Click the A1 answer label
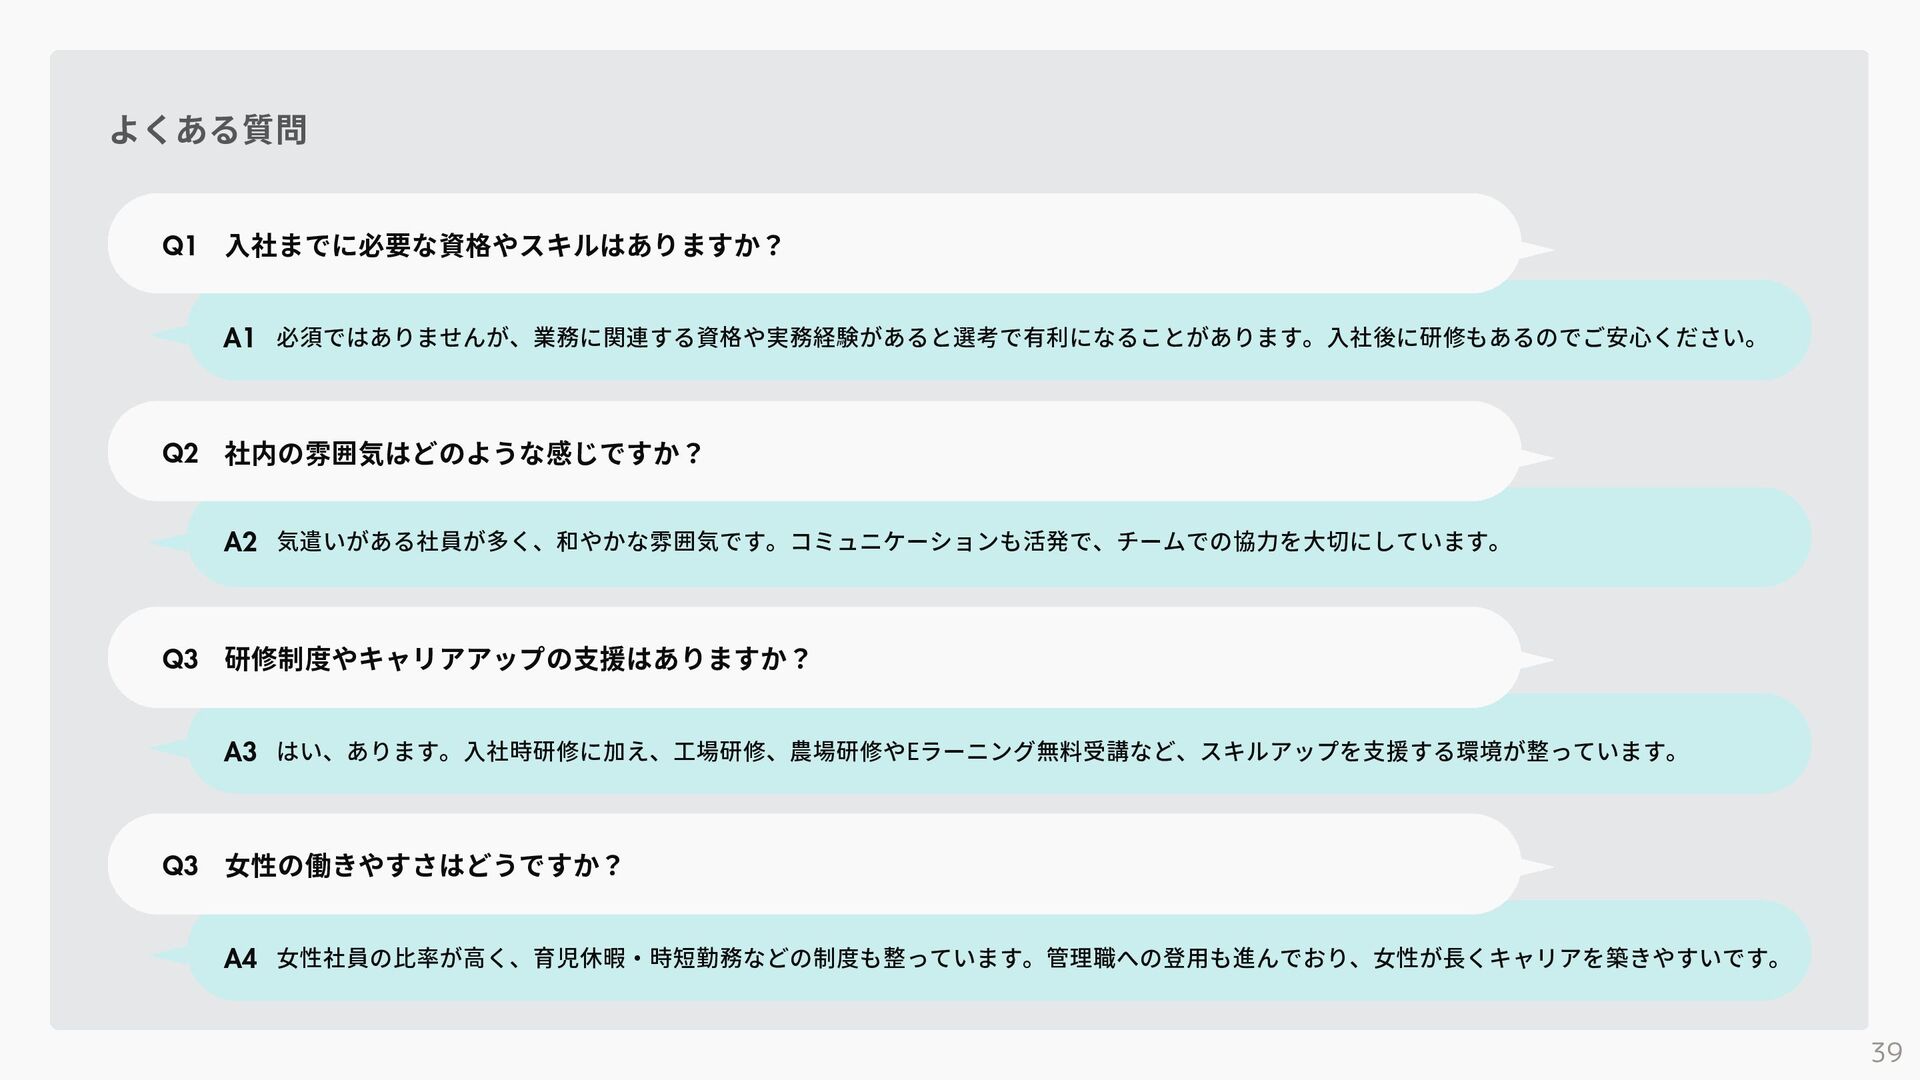1920x1080 pixels. [239, 338]
